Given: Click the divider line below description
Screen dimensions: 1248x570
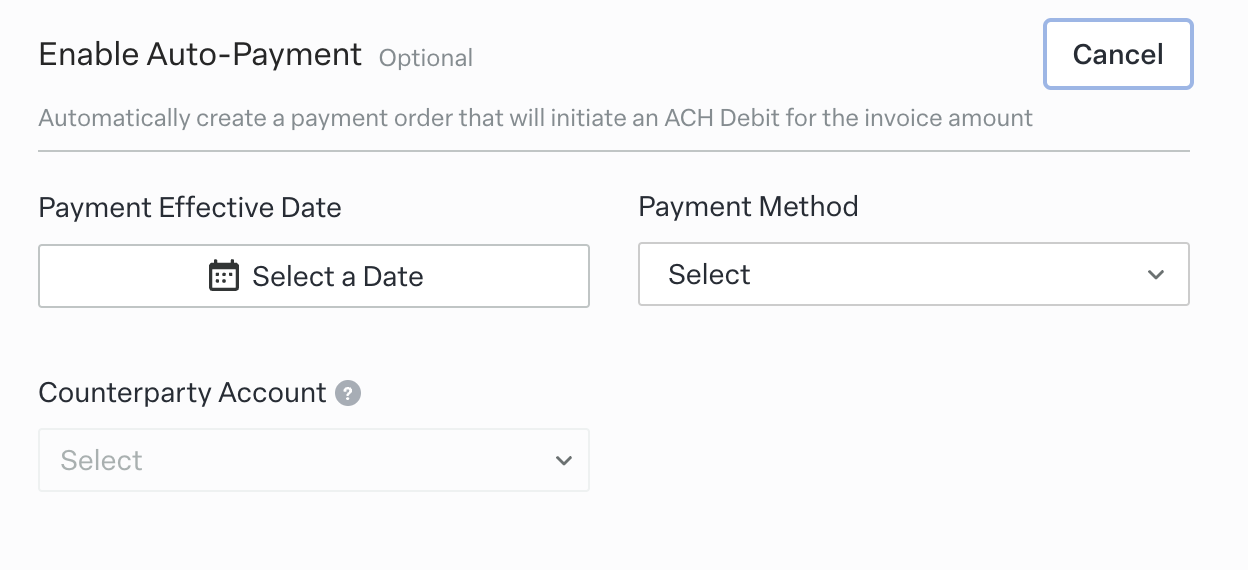Looking at the screenshot, I should (x=613, y=151).
